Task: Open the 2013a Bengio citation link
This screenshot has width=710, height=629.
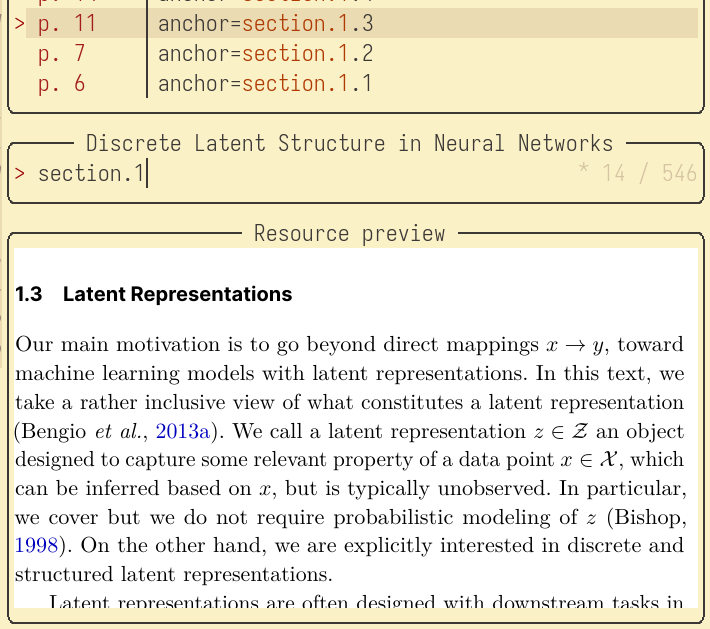Action: [x=183, y=432]
